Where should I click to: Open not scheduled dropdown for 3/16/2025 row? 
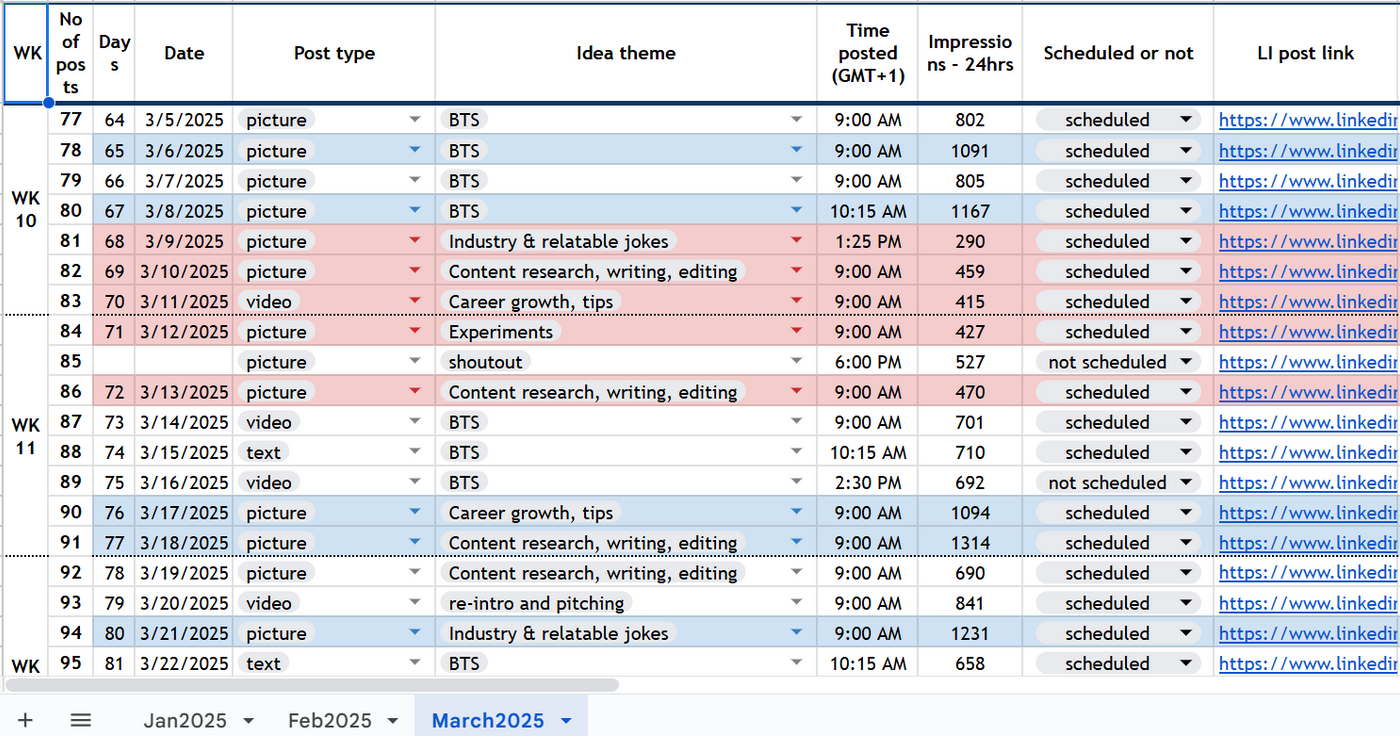click(1186, 482)
